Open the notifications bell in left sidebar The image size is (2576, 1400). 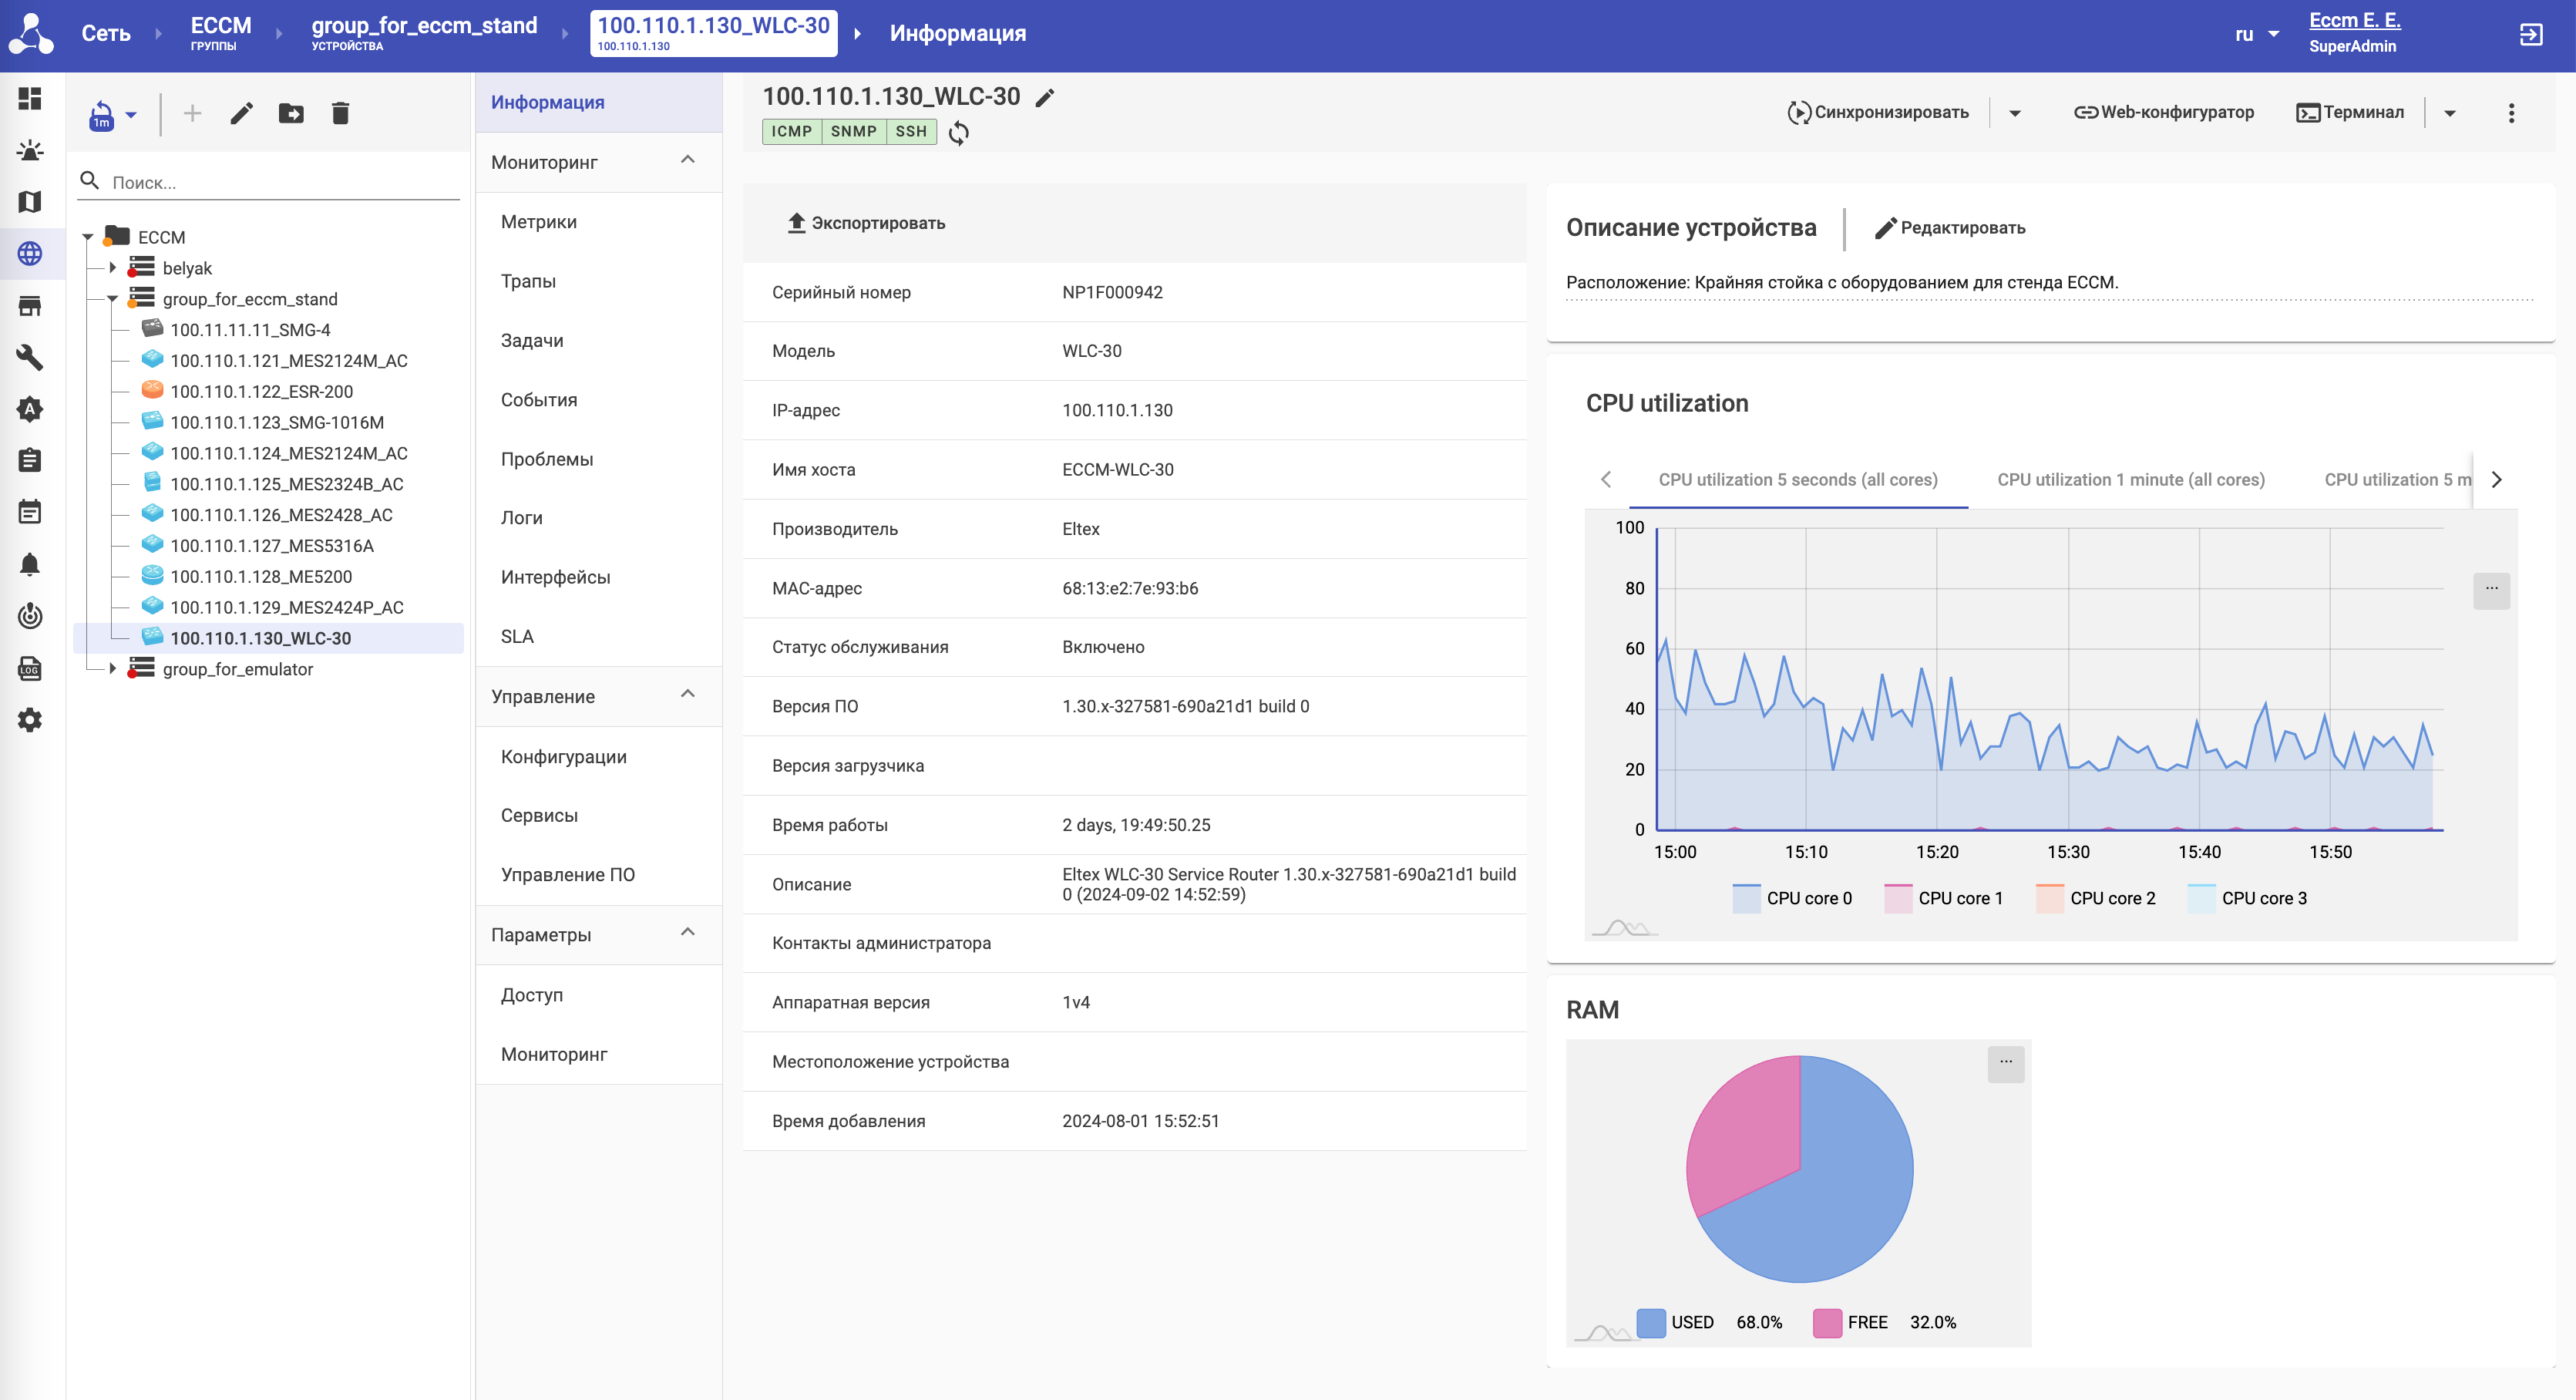pyautogui.click(x=30, y=565)
